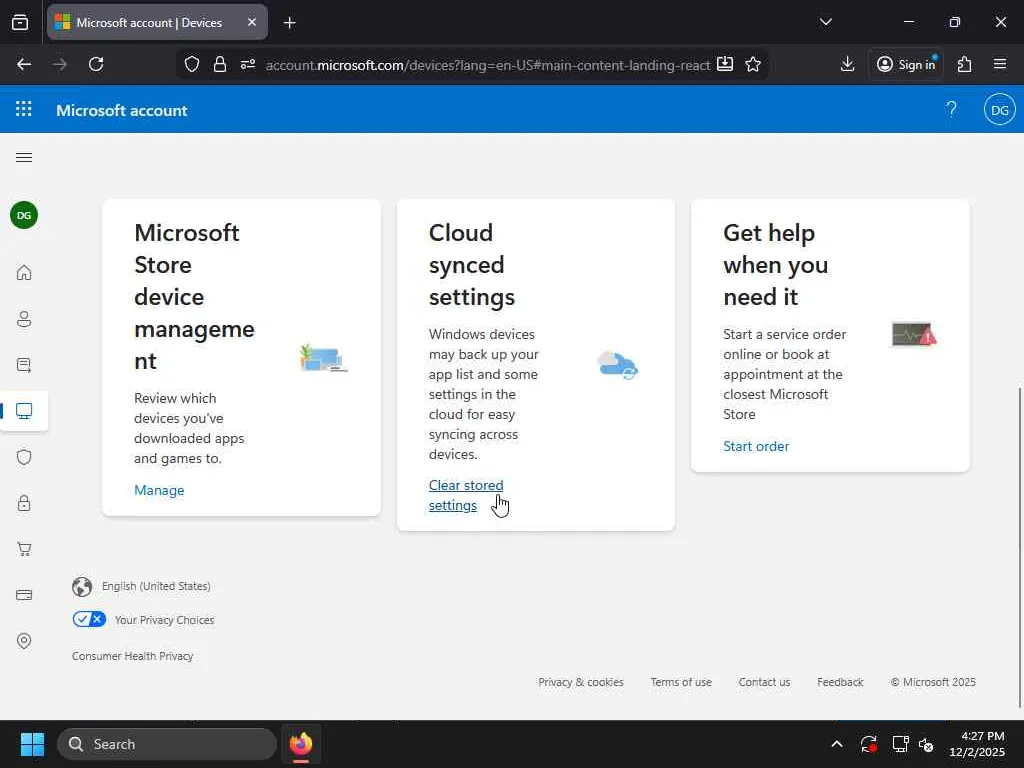Open Privacy & cookies footer link
Image resolution: width=1024 pixels, height=768 pixels.
coord(581,682)
